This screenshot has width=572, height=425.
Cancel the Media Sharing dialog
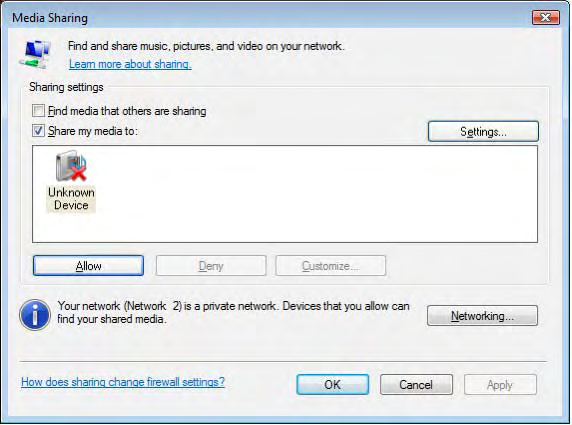pos(416,385)
